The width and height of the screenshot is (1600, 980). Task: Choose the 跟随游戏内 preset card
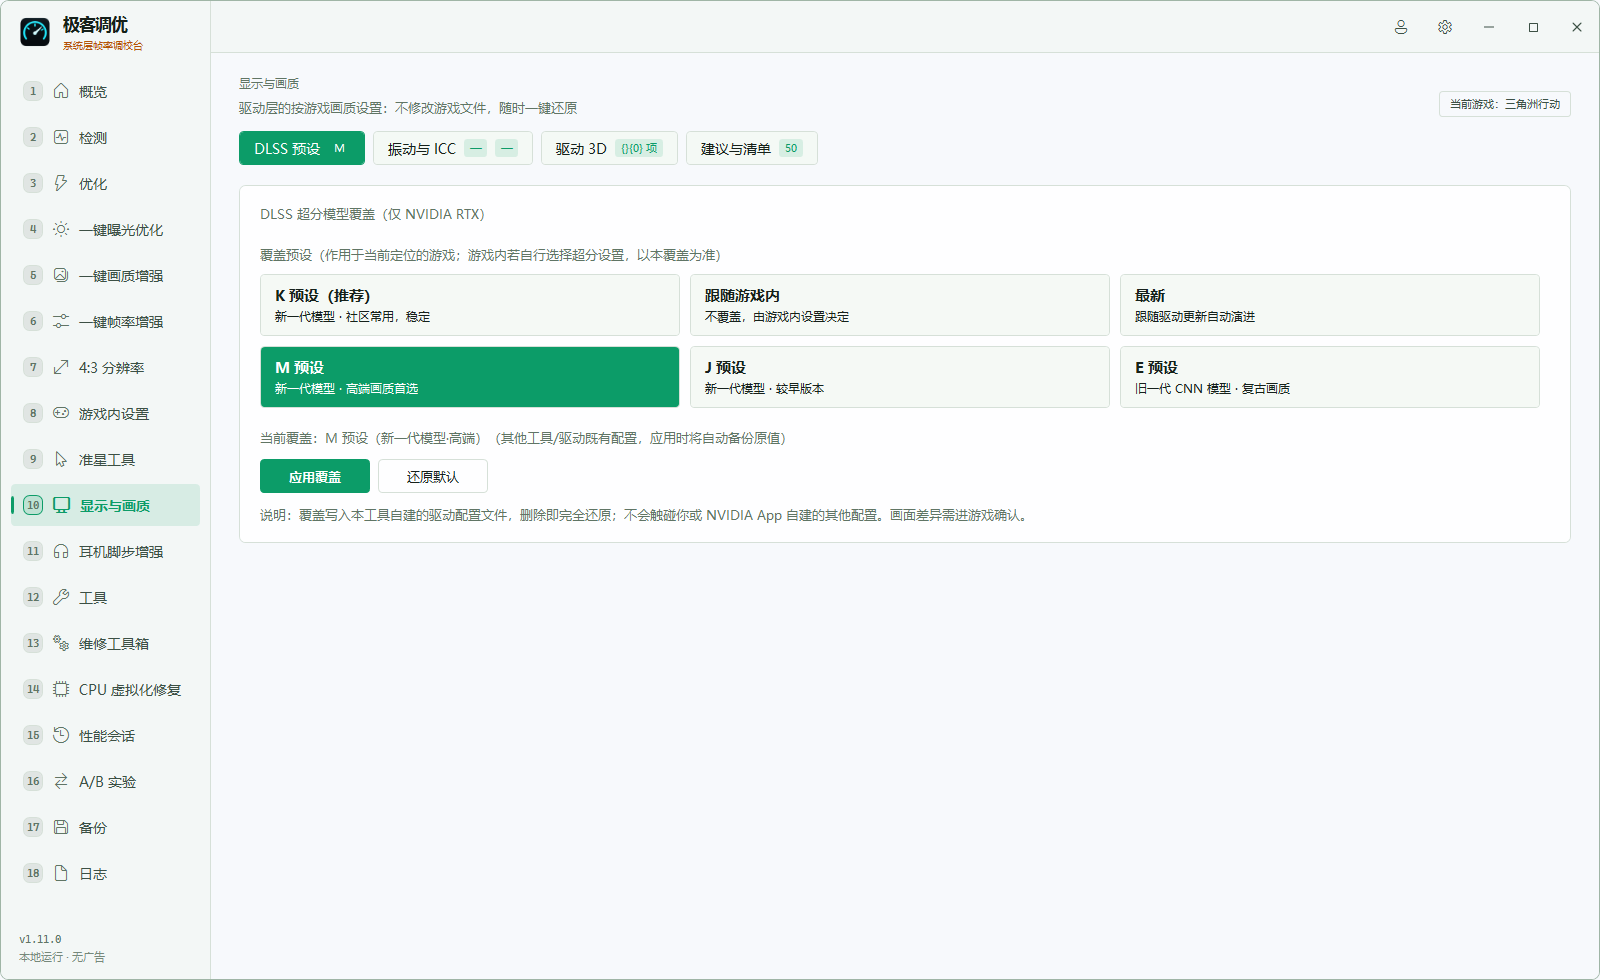coord(900,305)
